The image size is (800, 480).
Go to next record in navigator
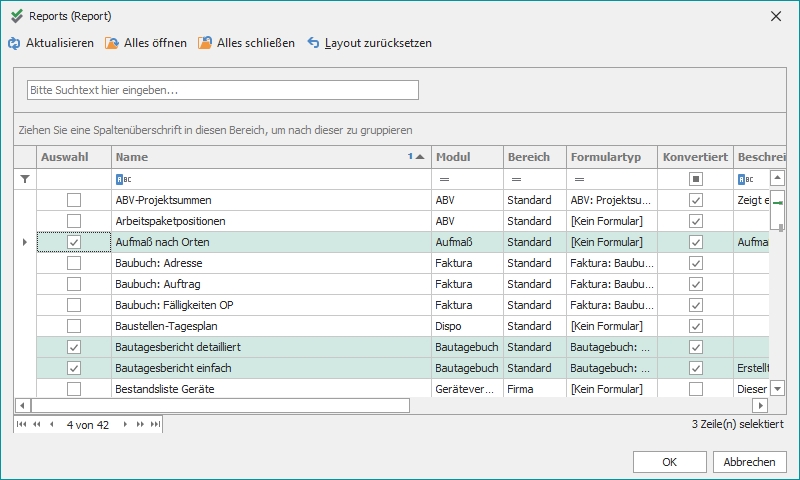126,424
